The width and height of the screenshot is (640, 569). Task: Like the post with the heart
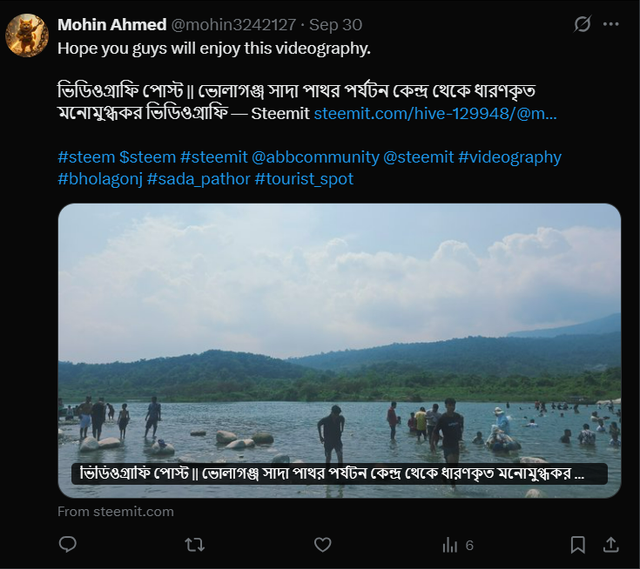[x=322, y=544]
